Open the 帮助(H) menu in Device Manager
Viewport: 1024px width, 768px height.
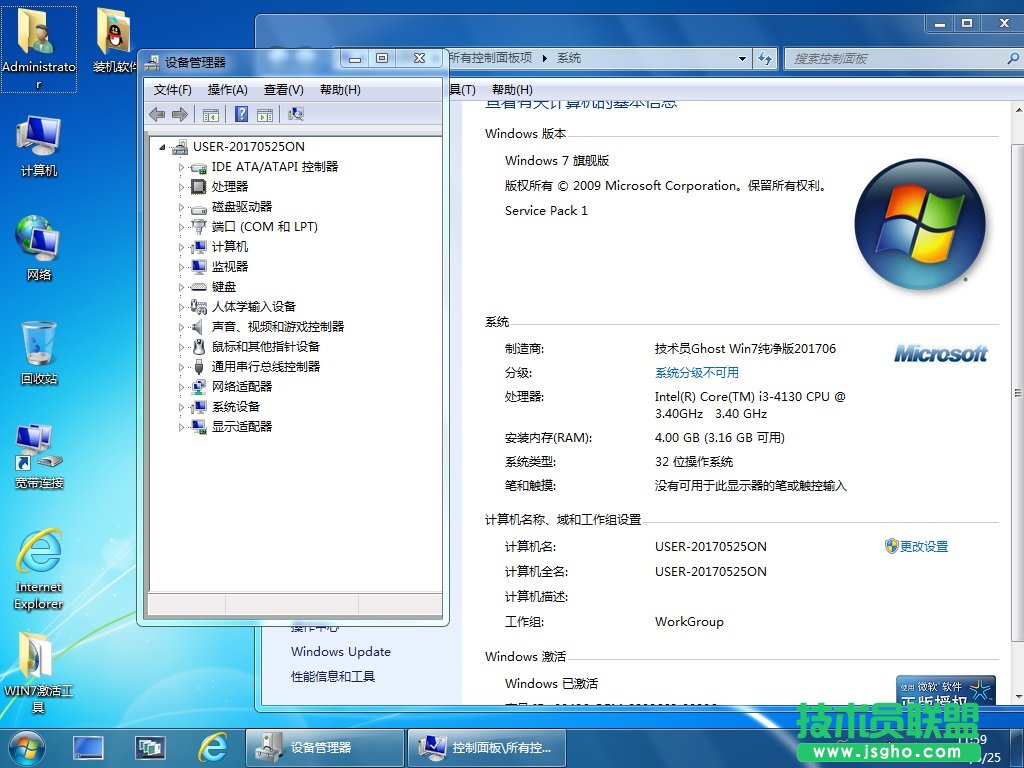coord(340,90)
